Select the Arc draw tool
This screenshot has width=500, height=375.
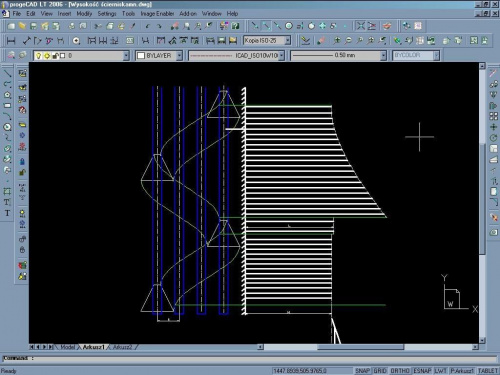[x=7, y=116]
